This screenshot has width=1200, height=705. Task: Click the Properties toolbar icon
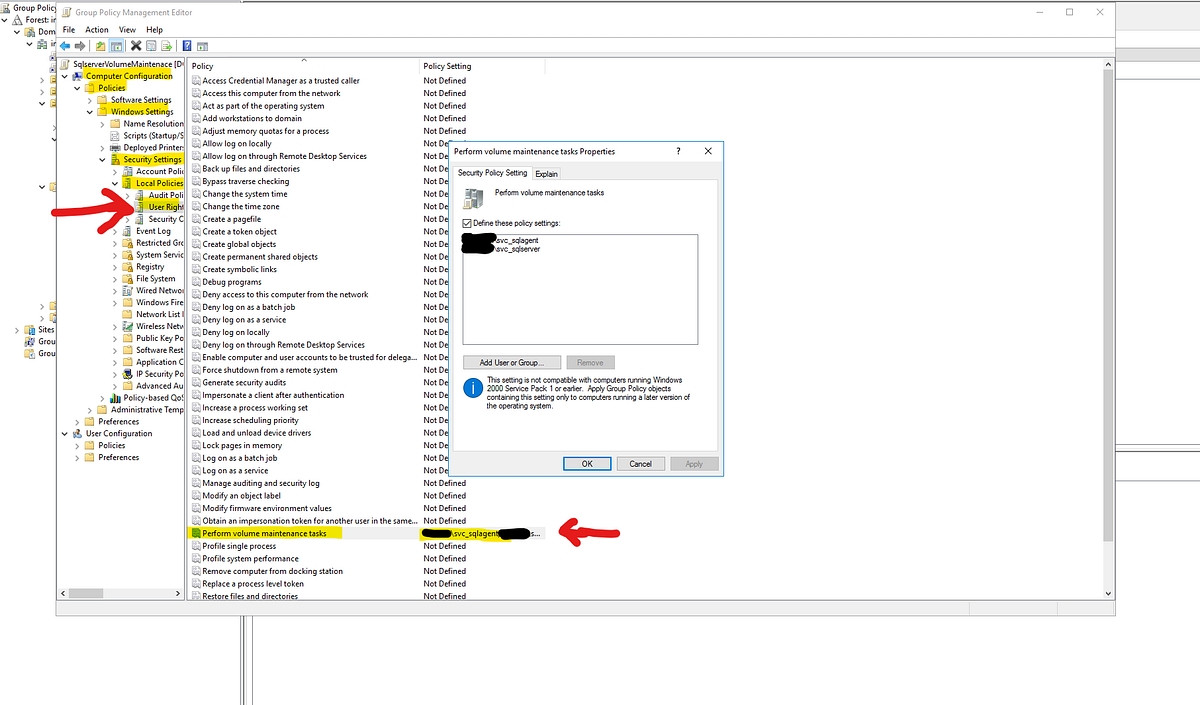[x=150, y=45]
